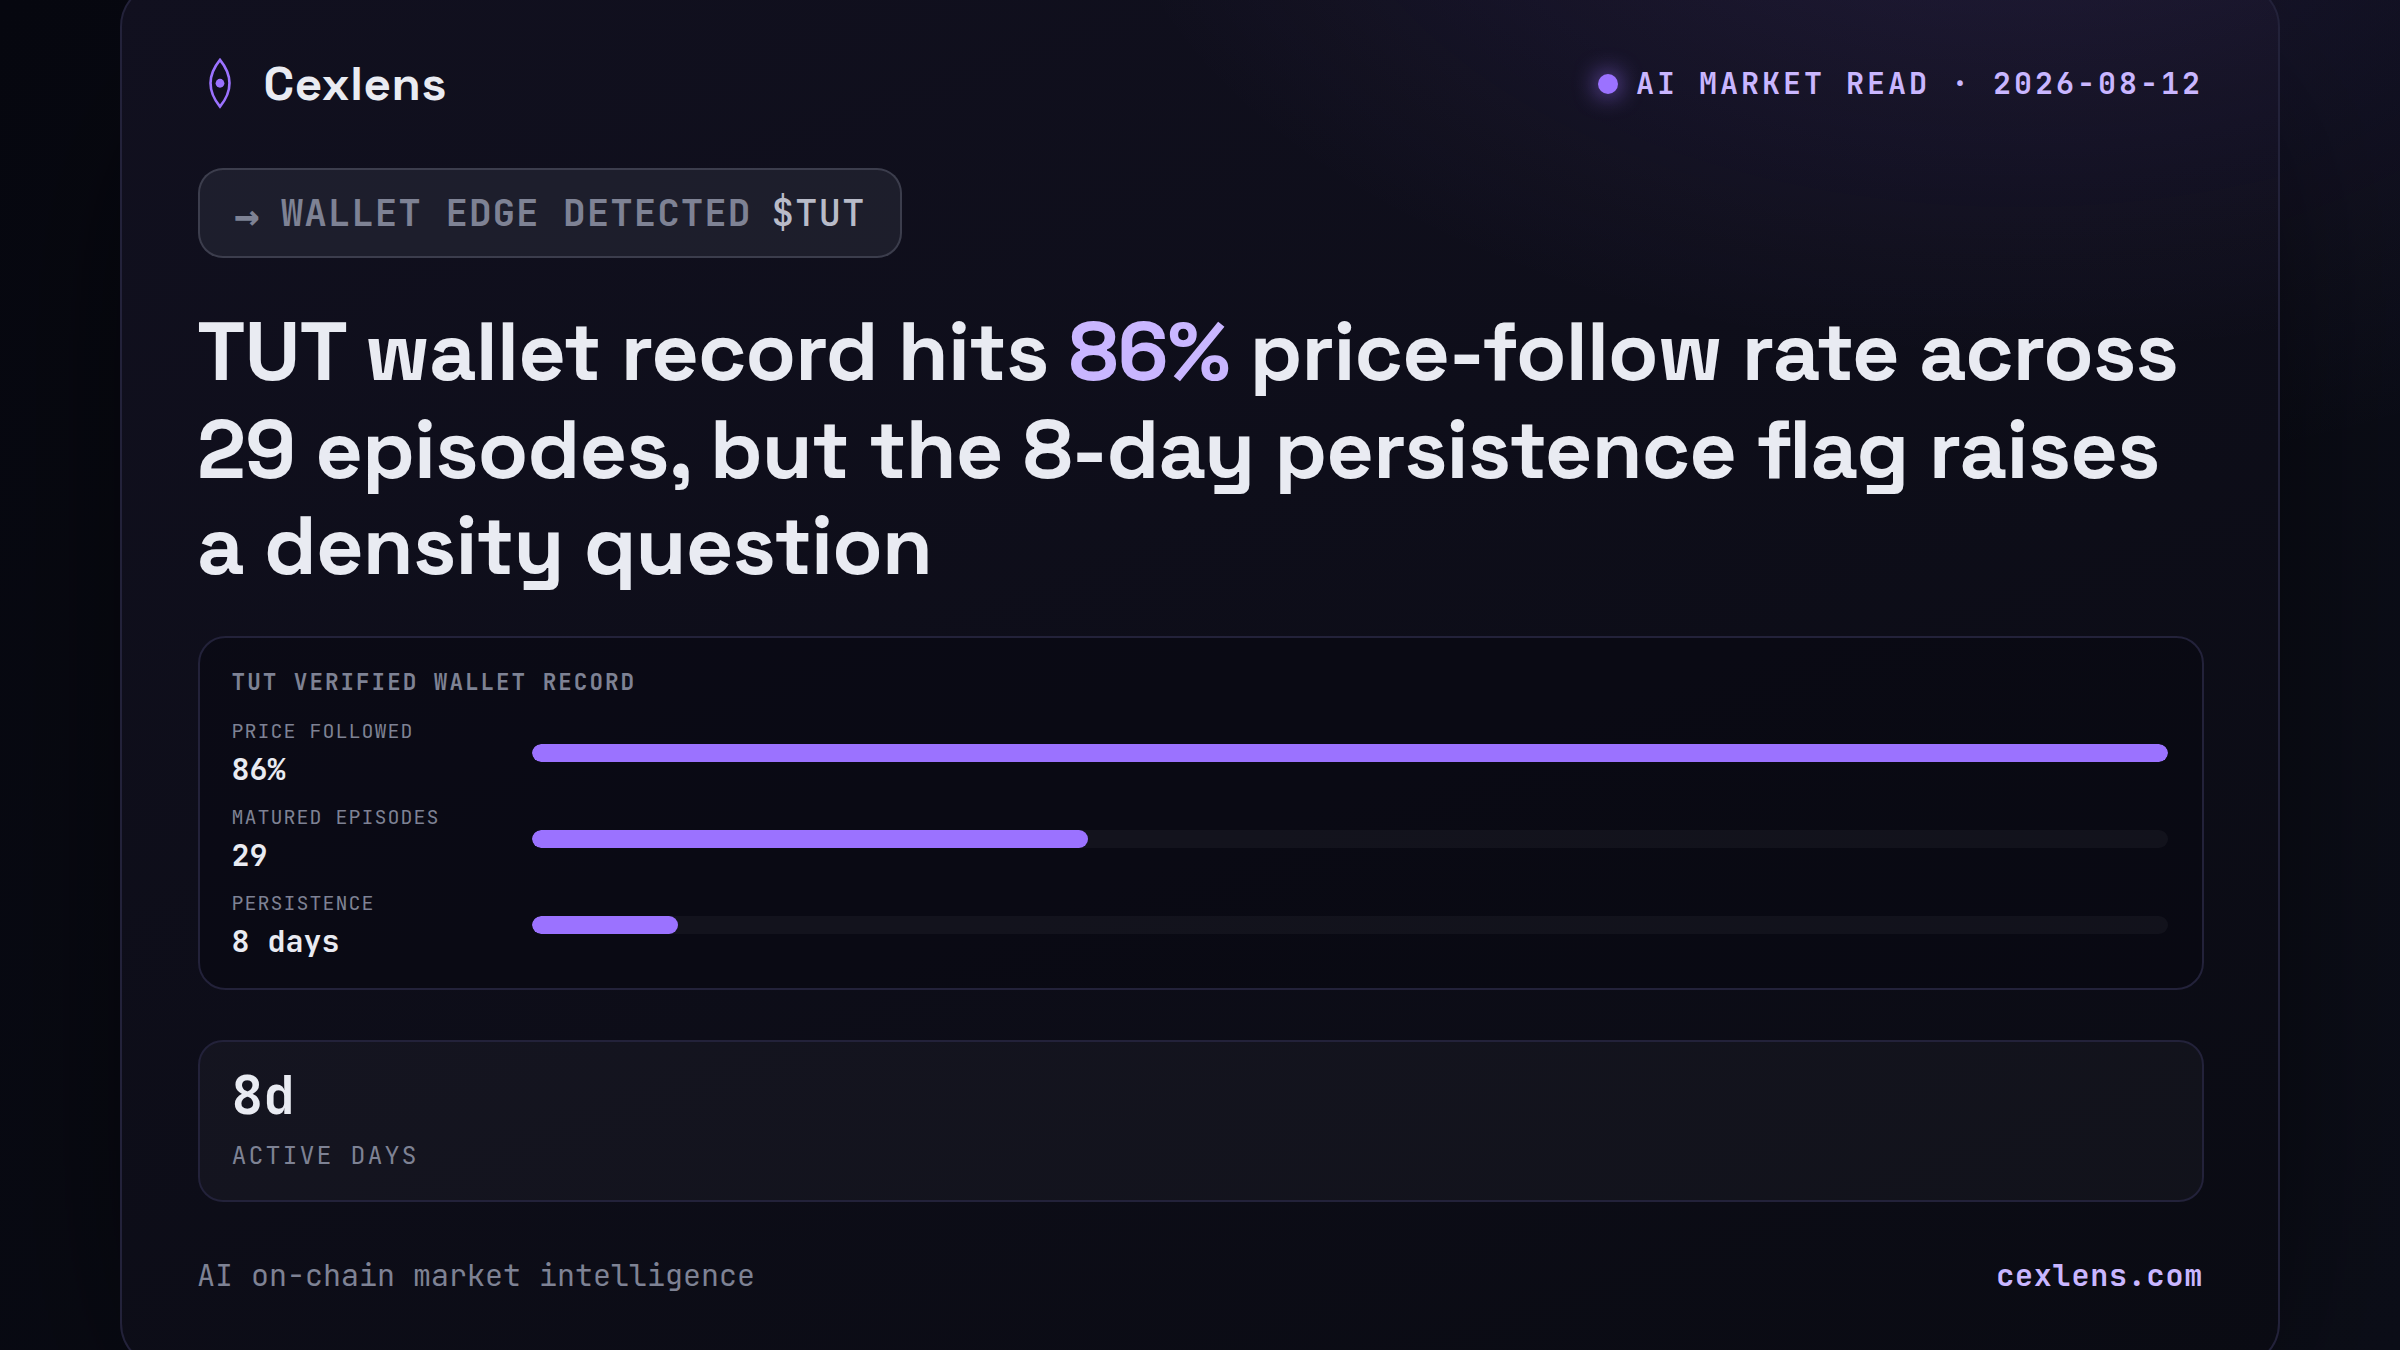Image resolution: width=2400 pixels, height=1350 pixels.
Task: Open the cexlens.com link in the footer
Action: (2099, 1276)
